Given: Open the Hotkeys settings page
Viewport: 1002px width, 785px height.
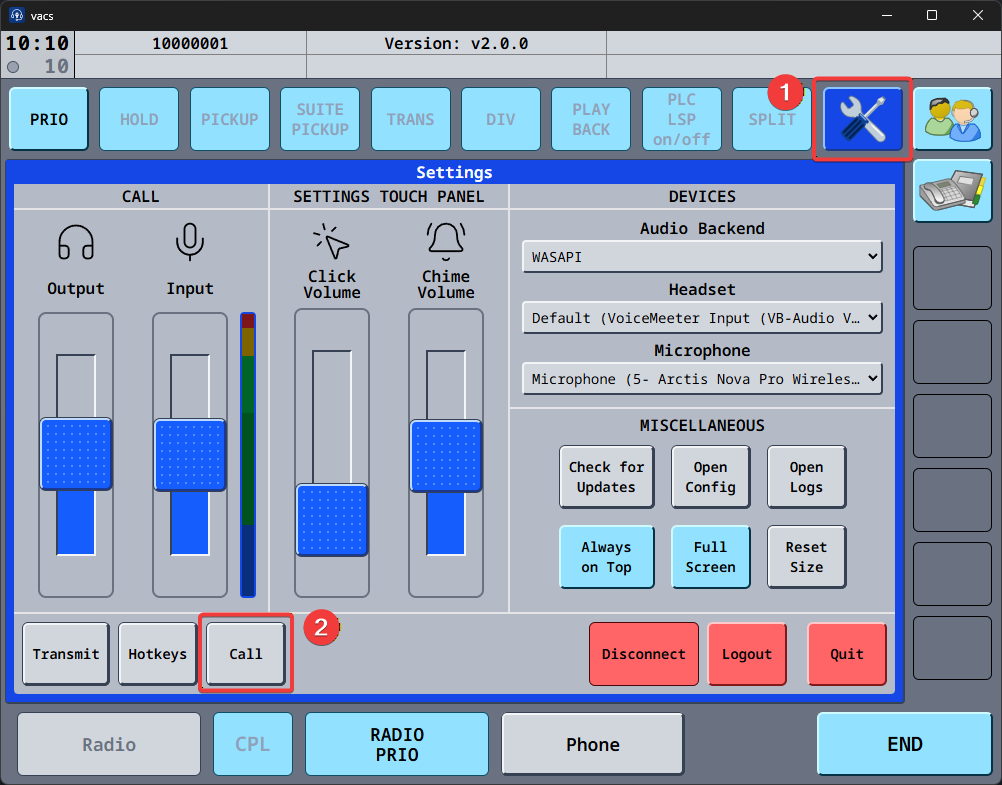Looking at the screenshot, I should point(158,654).
